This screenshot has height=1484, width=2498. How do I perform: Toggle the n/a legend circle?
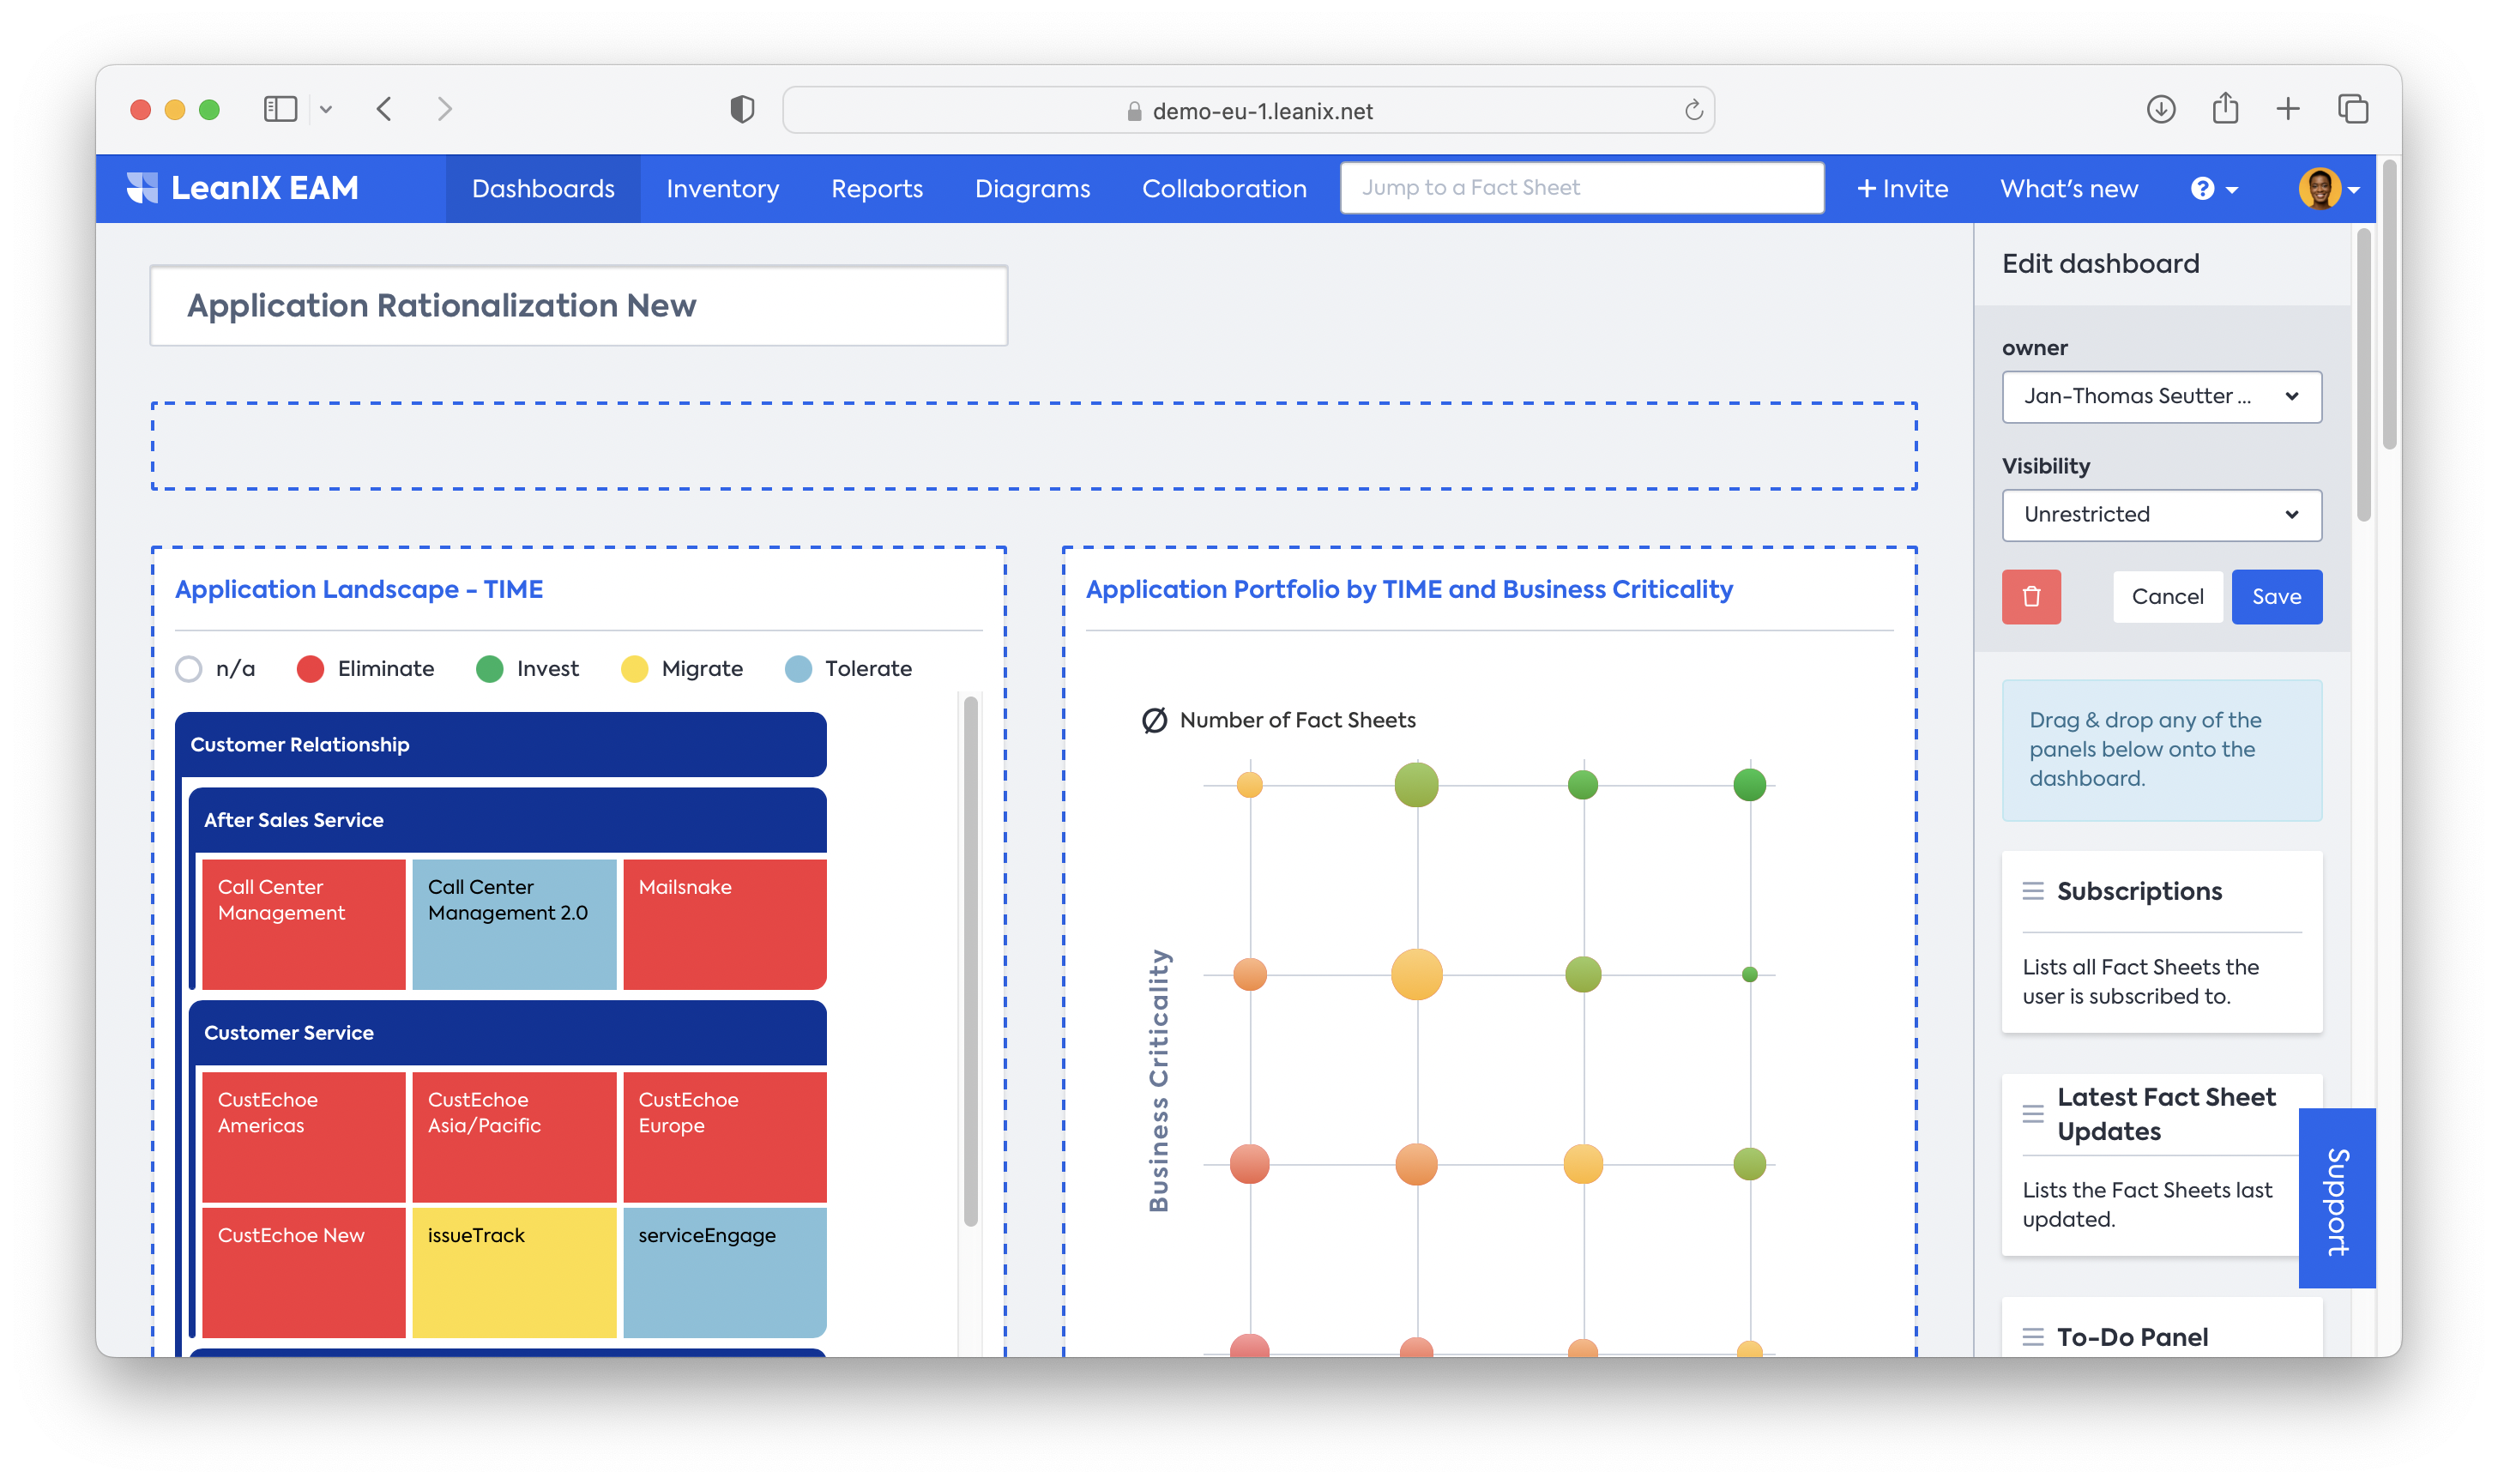(189, 669)
